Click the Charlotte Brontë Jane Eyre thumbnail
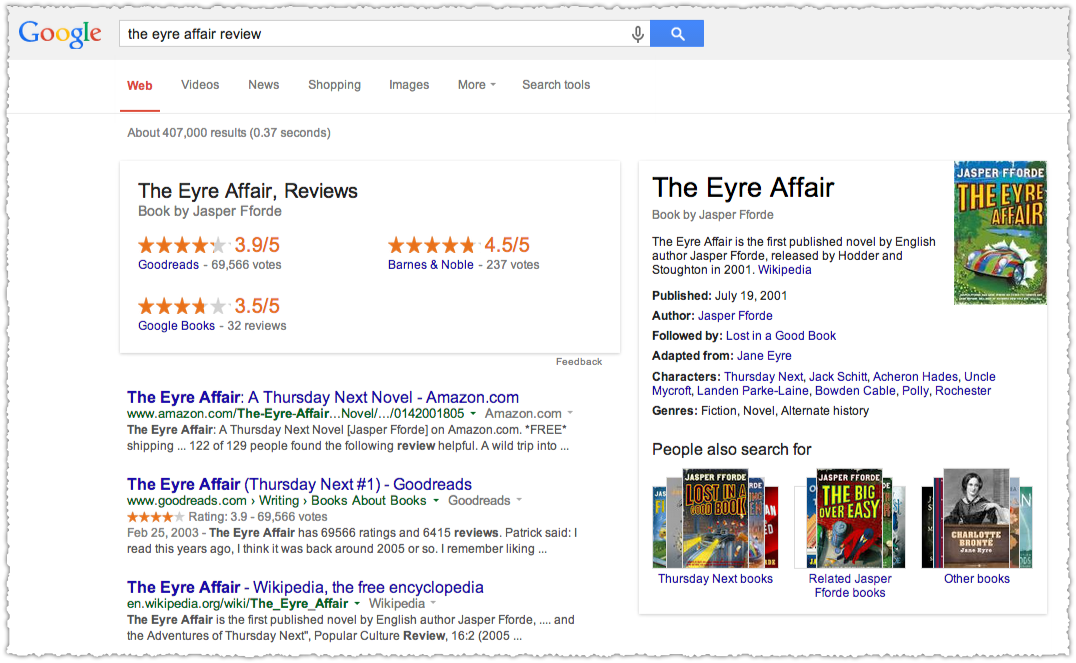This screenshot has height=663, width=1076. (x=976, y=518)
